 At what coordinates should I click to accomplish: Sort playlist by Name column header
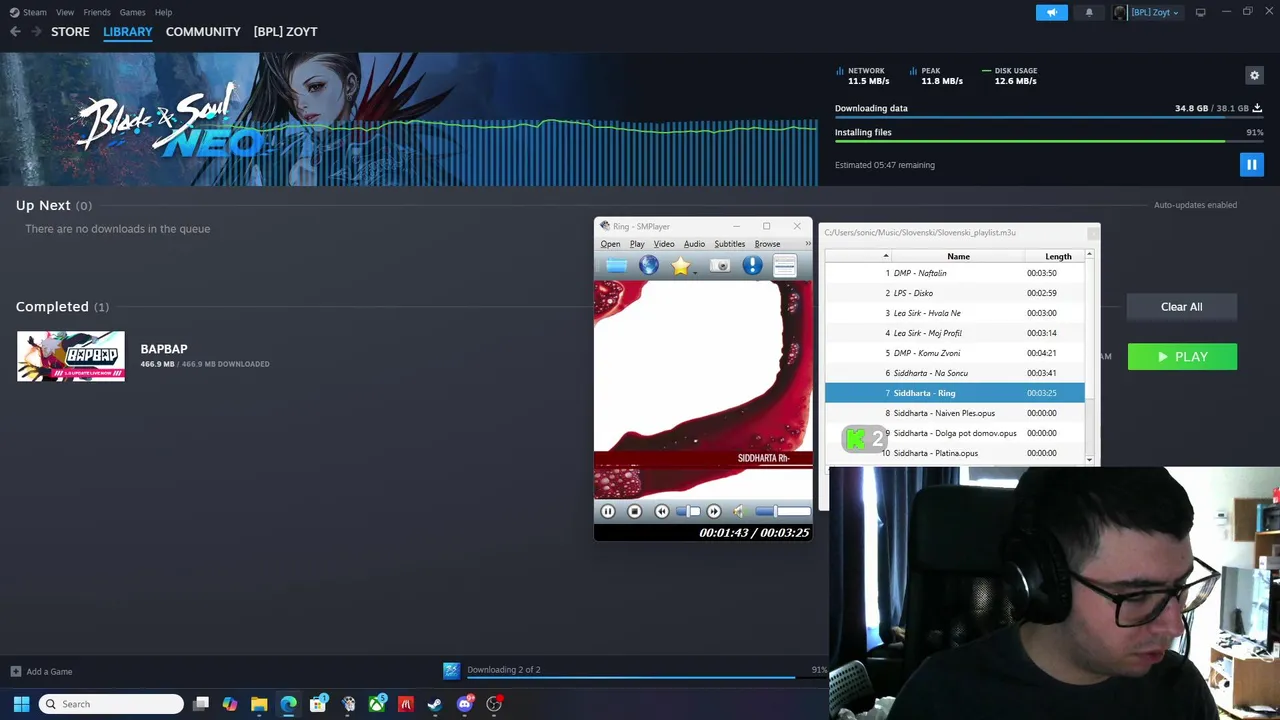(958, 257)
